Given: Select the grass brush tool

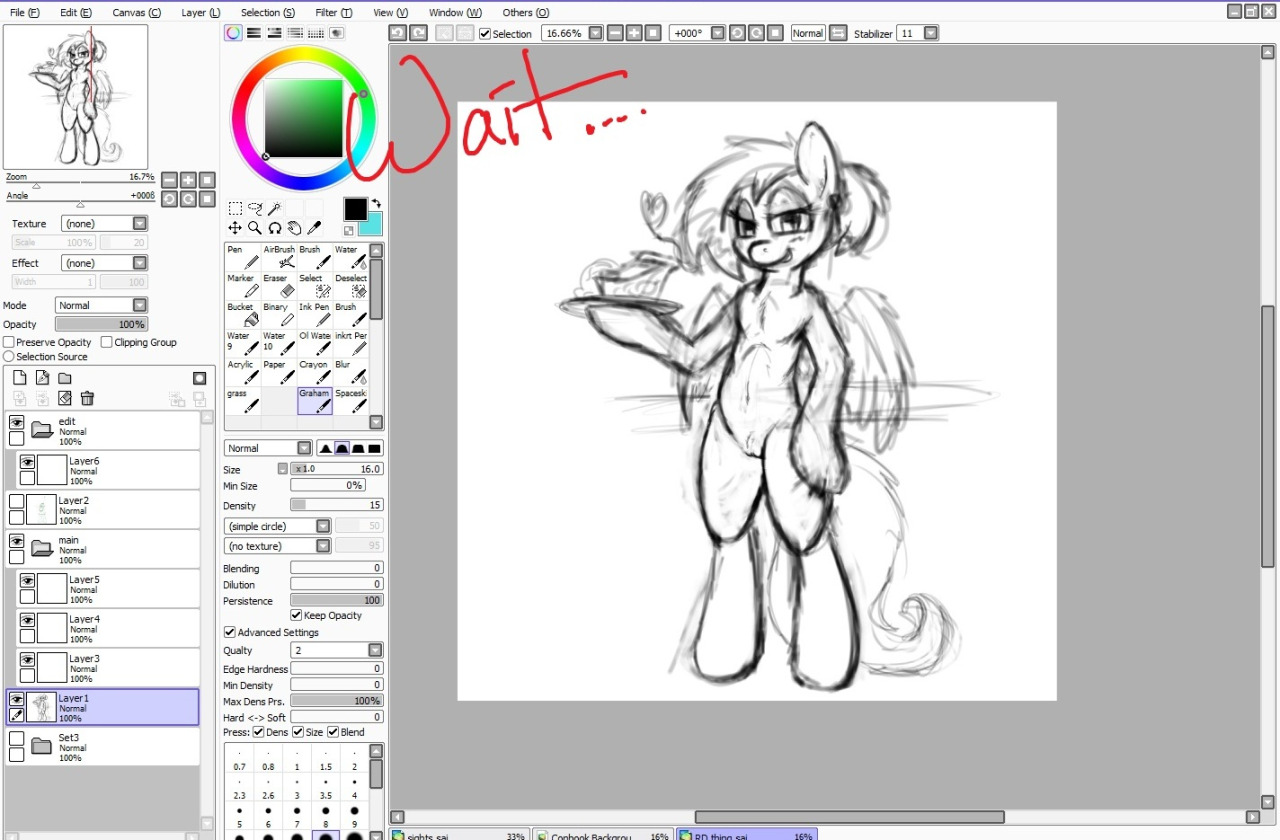Looking at the screenshot, I should tap(242, 401).
